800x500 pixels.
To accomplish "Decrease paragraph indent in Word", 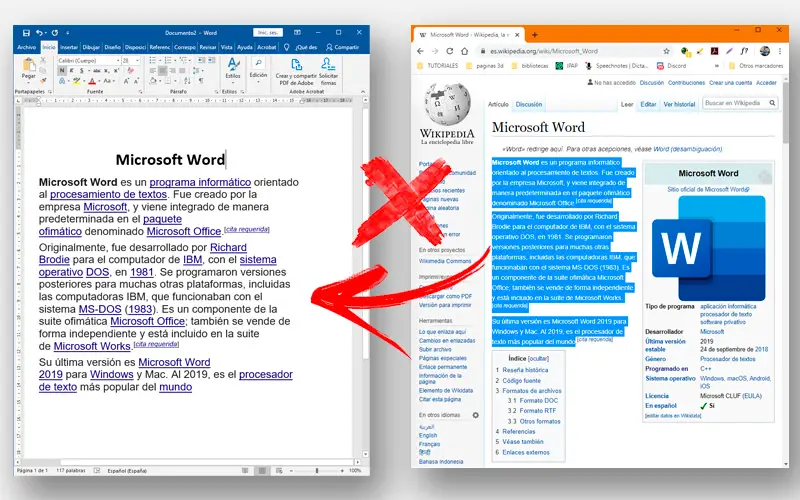I will (x=201, y=60).
